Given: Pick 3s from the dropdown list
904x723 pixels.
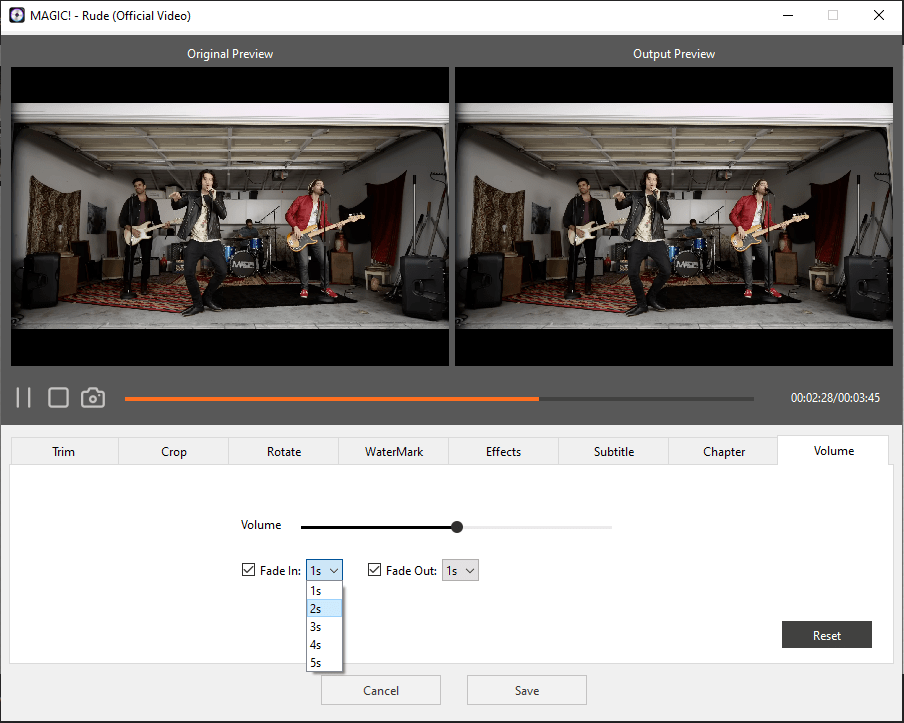Looking at the screenshot, I should tap(324, 627).
